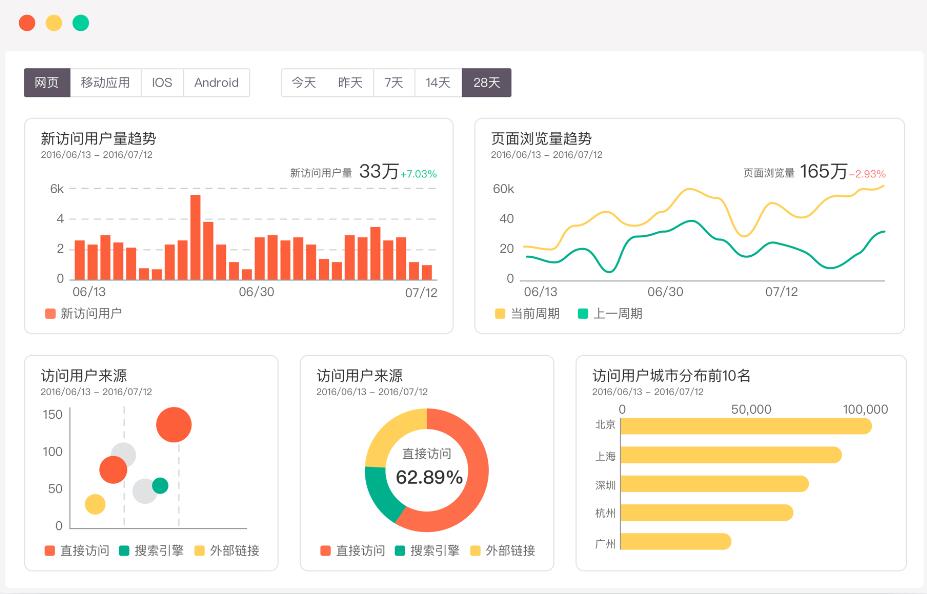Toggle the 新访问用户 legend item
Screen dimensions: 927x594
tap(83, 313)
